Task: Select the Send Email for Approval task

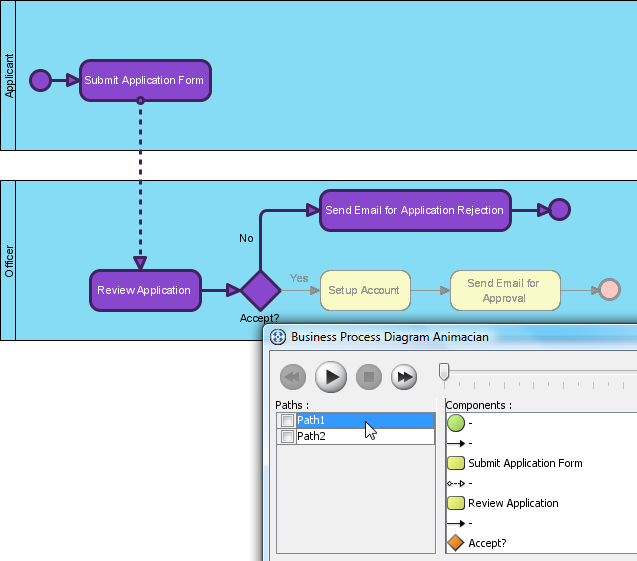Action: pos(505,290)
